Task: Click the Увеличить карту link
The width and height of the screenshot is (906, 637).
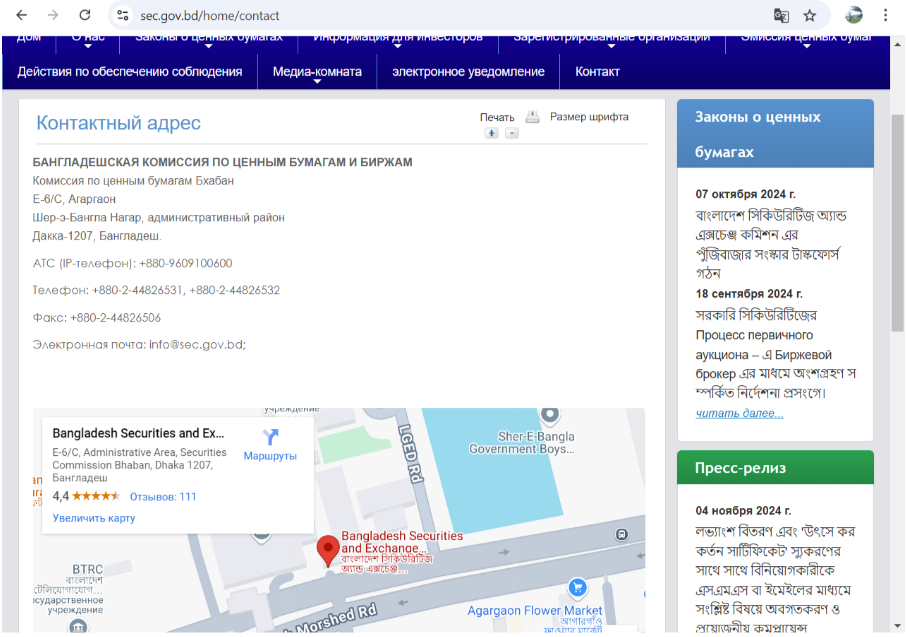Action: [x=94, y=518]
